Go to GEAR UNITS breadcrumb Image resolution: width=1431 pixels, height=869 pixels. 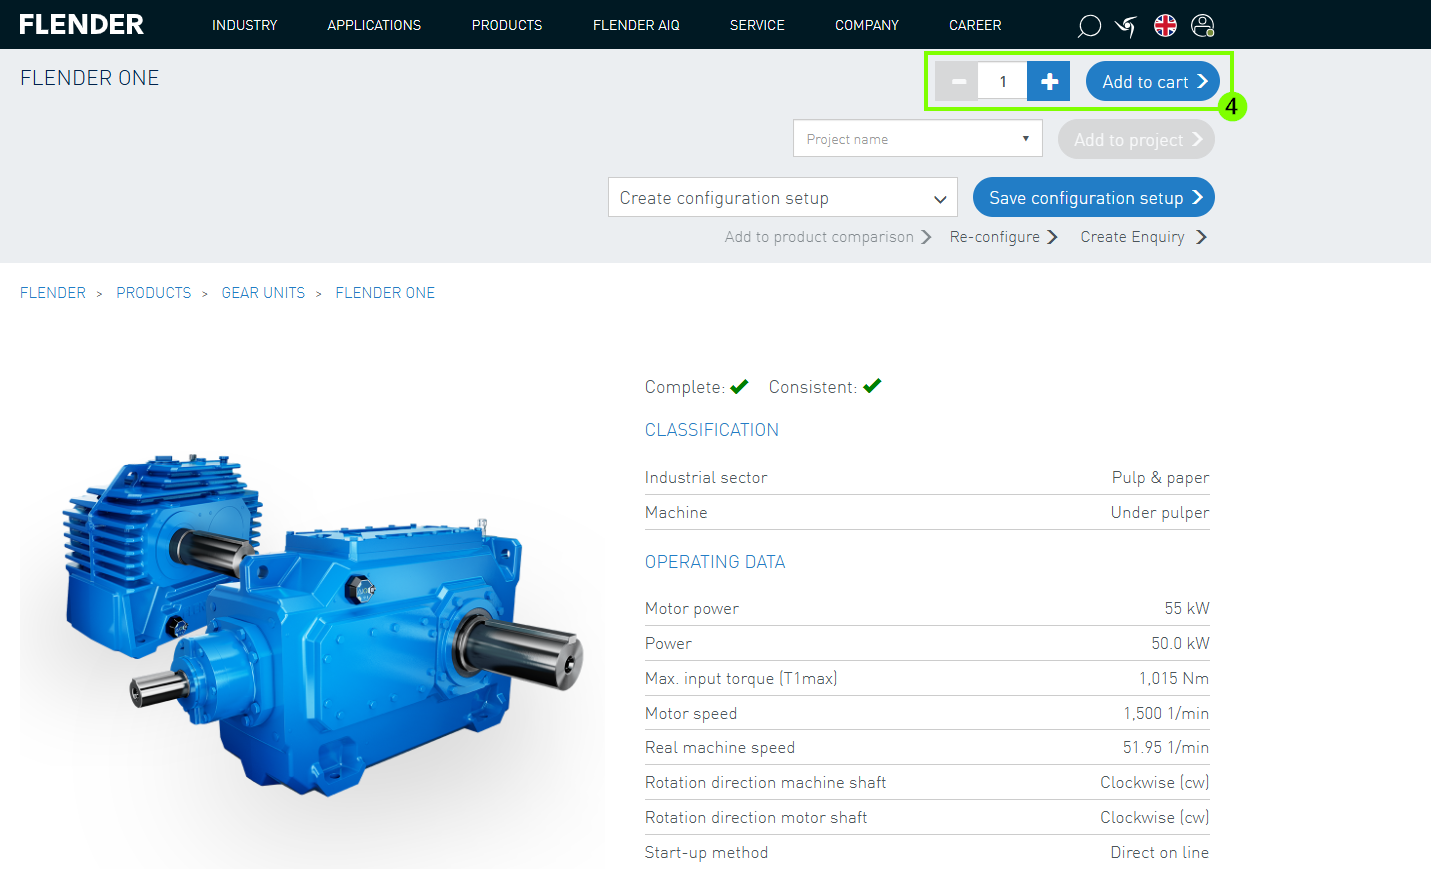pos(263,293)
